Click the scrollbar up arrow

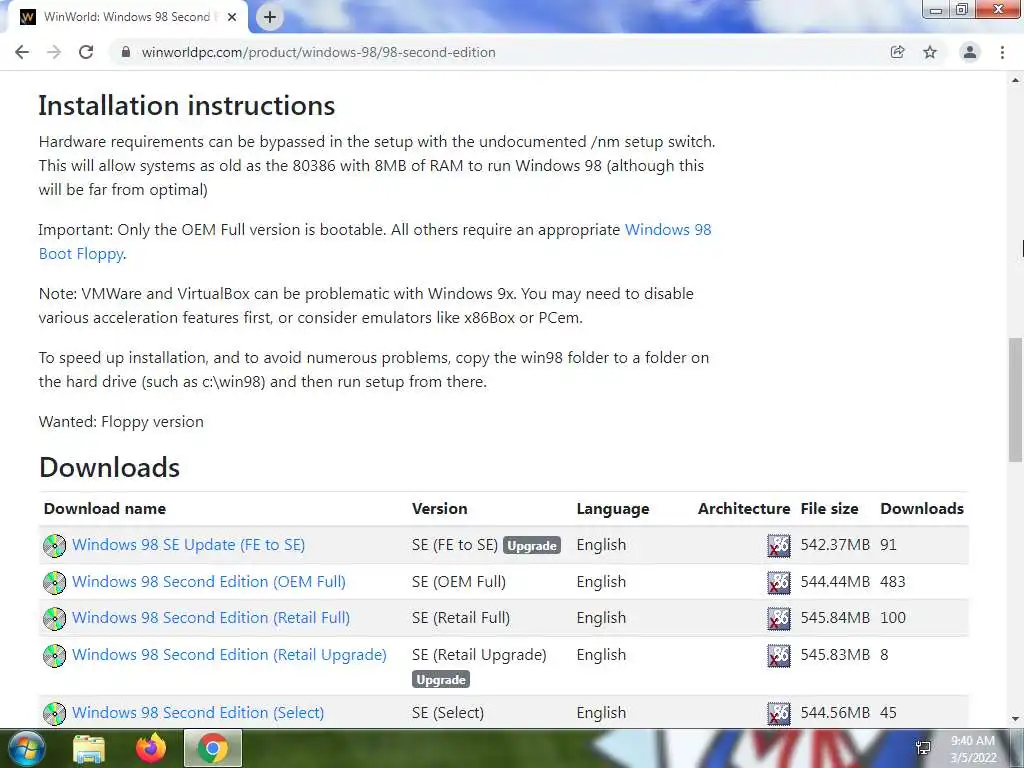point(1016,80)
